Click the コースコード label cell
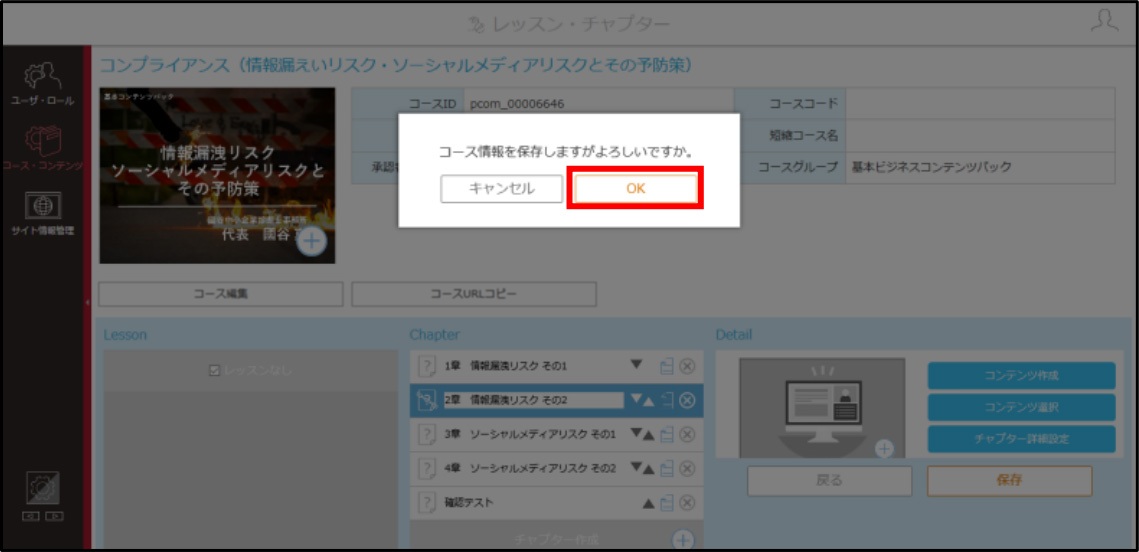1139x552 pixels. (790, 104)
